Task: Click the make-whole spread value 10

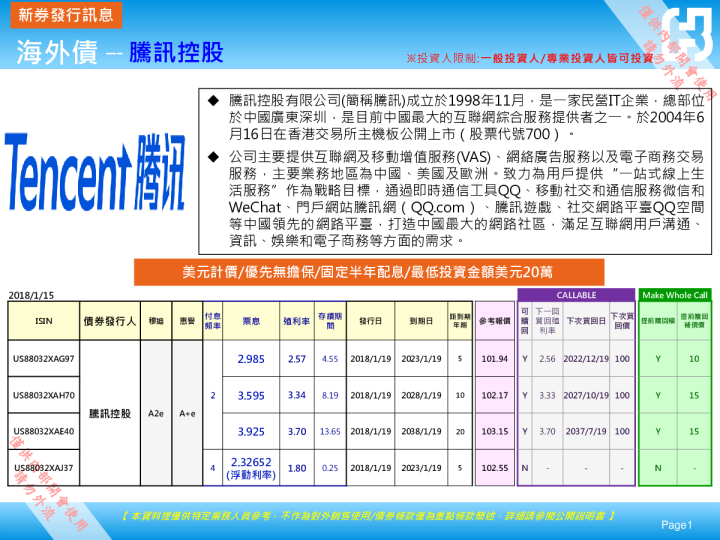Action: point(694,359)
